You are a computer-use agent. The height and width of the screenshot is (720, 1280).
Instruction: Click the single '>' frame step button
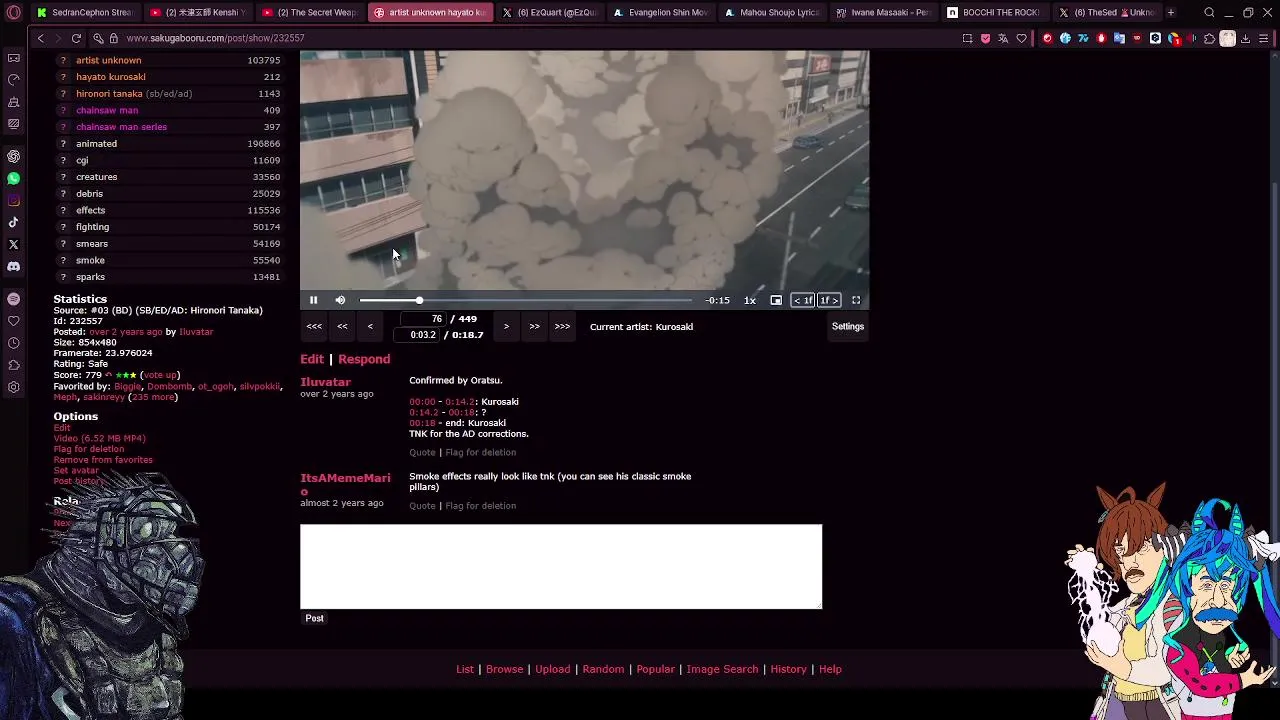click(506, 326)
